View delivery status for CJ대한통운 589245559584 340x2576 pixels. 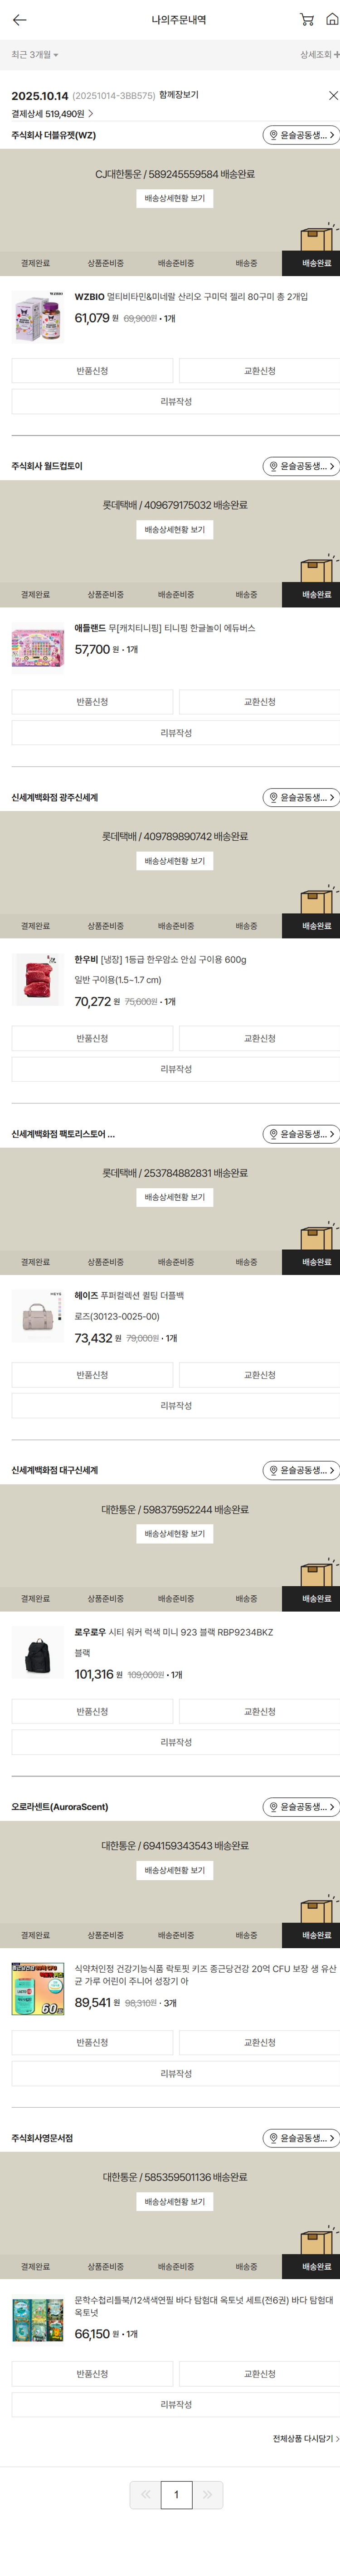tap(174, 199)
